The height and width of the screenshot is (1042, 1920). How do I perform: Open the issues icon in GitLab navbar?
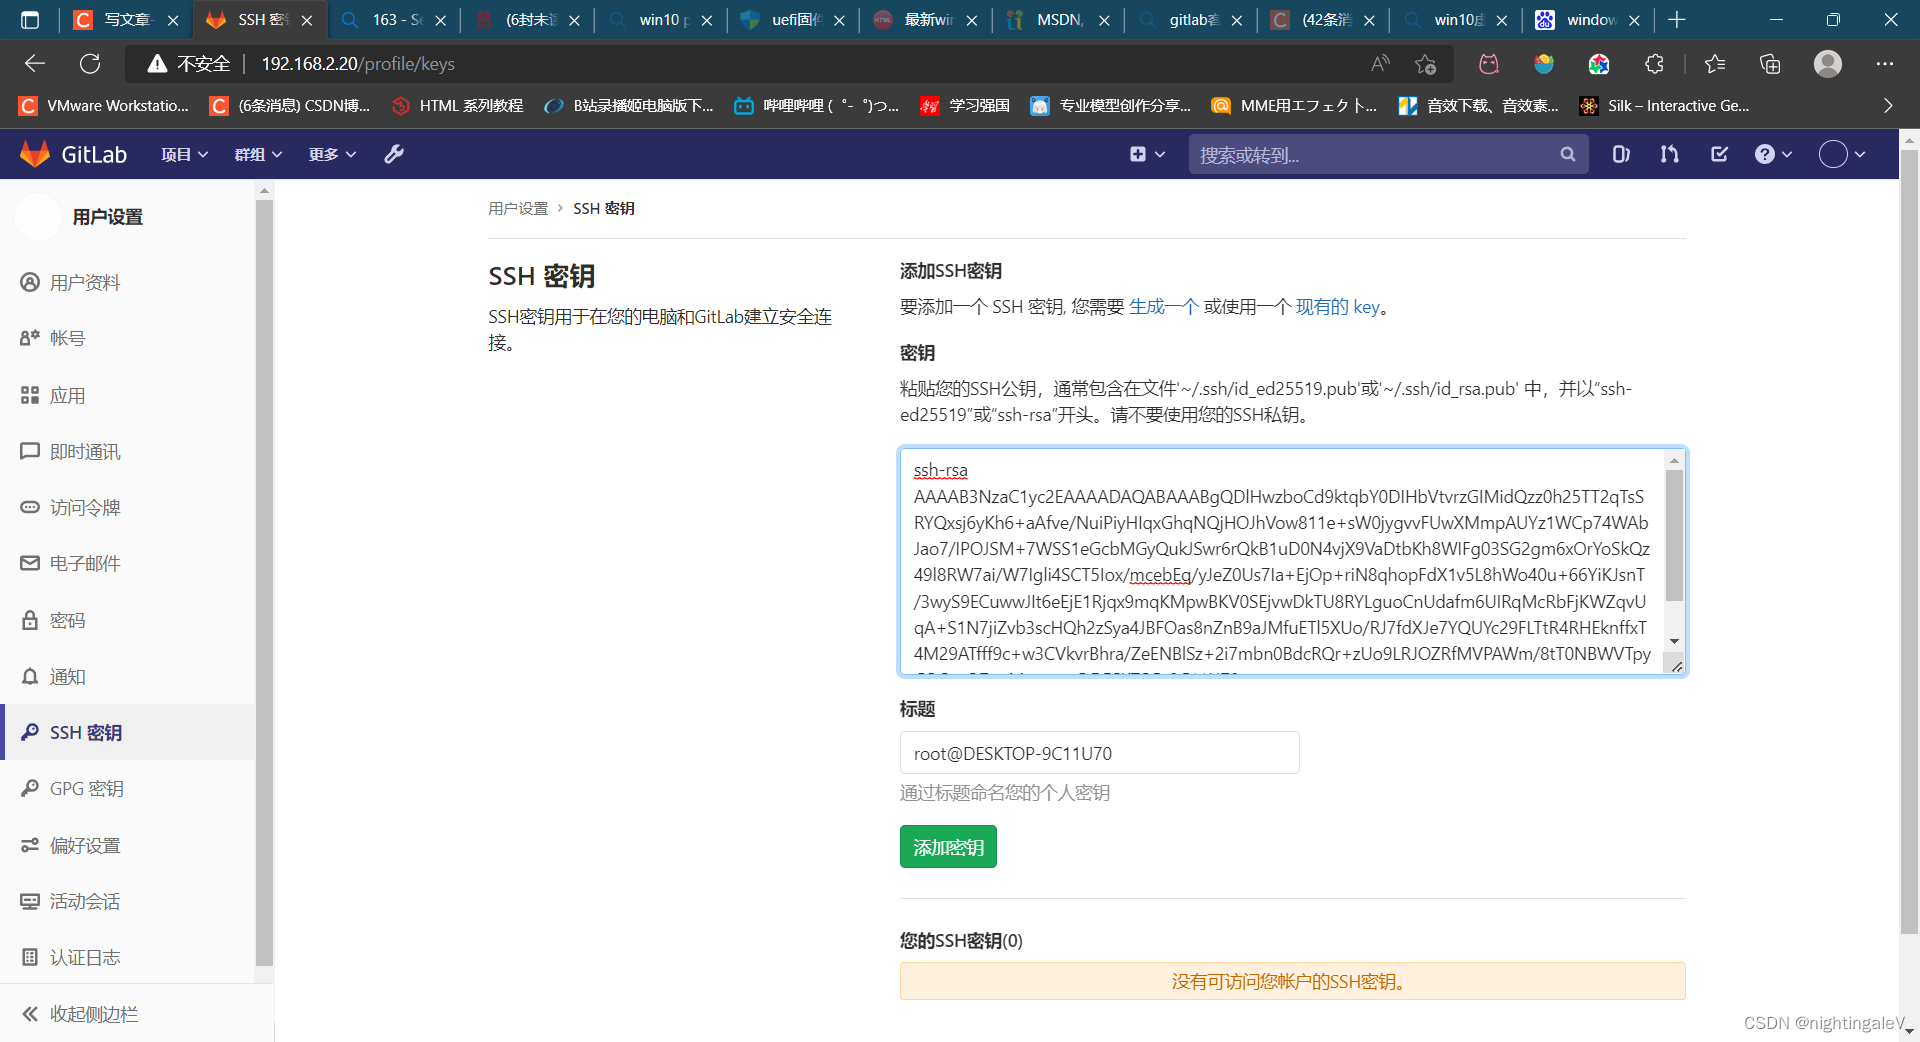(x=1621, y=154)
